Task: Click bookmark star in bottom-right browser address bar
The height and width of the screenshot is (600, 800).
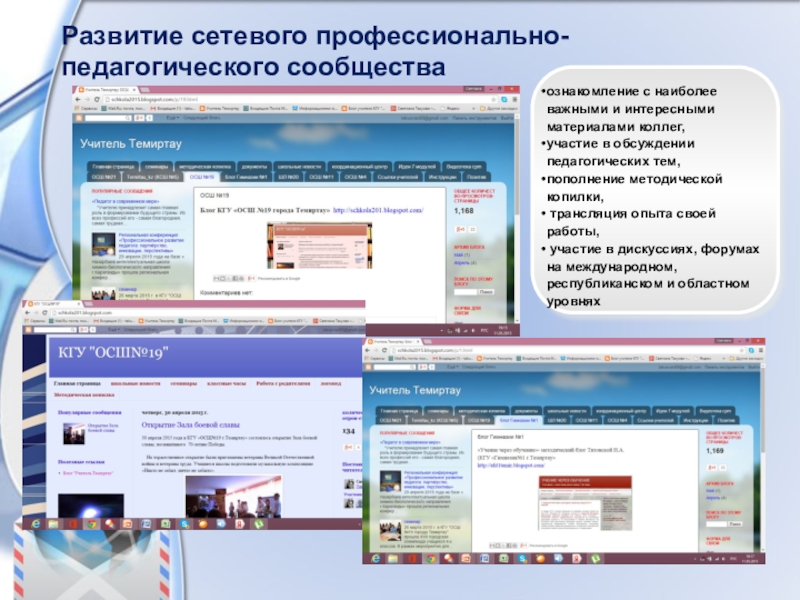Action: coord(741,350)
